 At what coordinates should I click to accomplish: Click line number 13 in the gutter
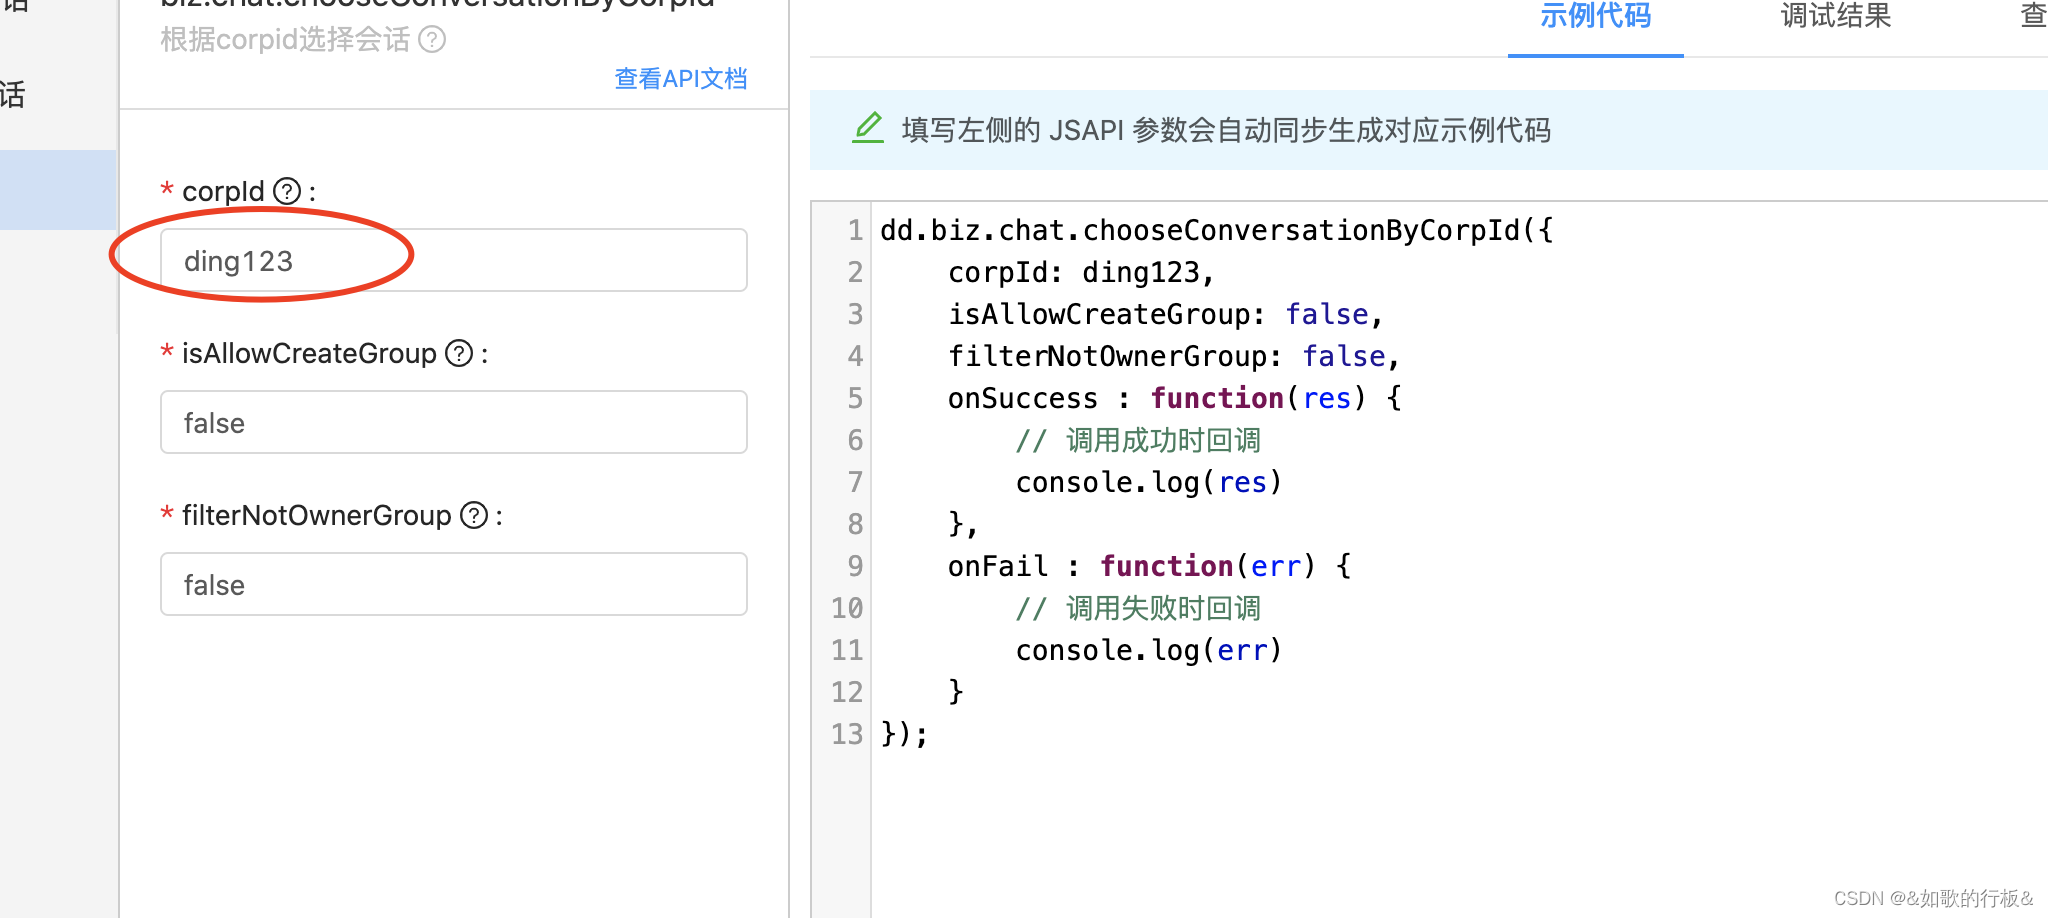click(x=847, y=734)
